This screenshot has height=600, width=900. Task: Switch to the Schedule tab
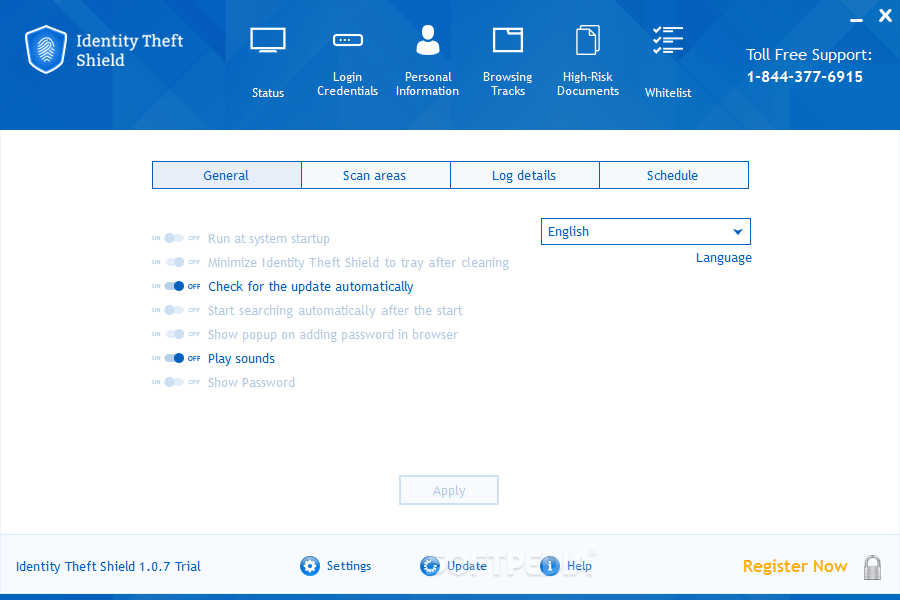(674, 175)
